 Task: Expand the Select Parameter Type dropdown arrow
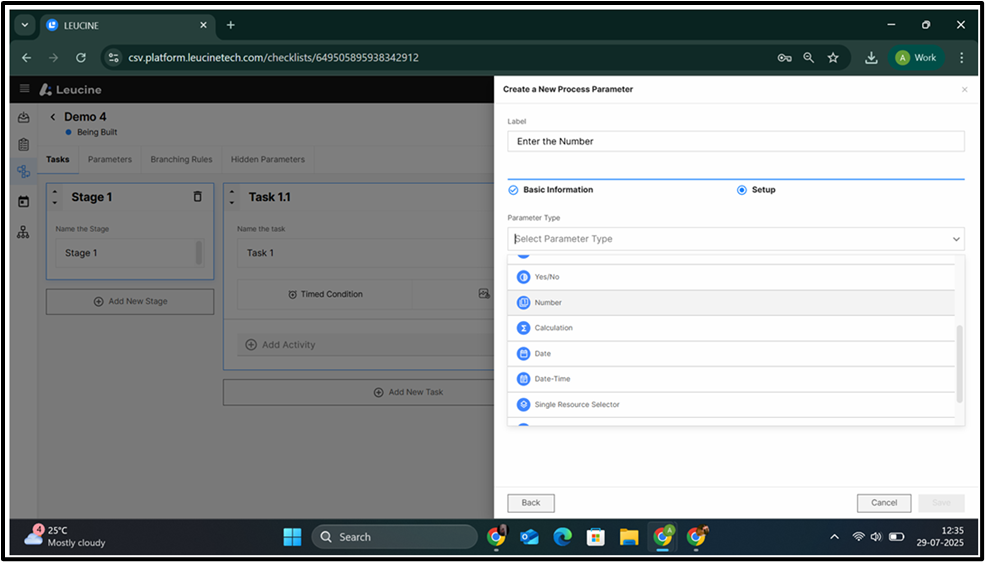pyautogui.click(x=956, y=239)
